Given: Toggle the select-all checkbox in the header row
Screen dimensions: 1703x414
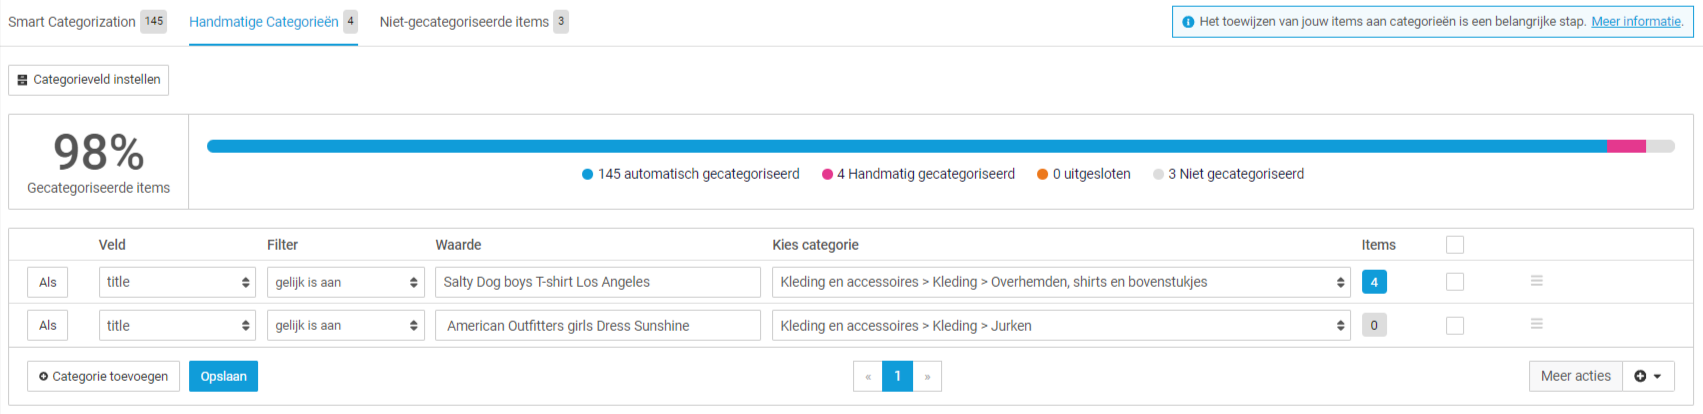Looking at the screenshot, I should pos(1455,245).
